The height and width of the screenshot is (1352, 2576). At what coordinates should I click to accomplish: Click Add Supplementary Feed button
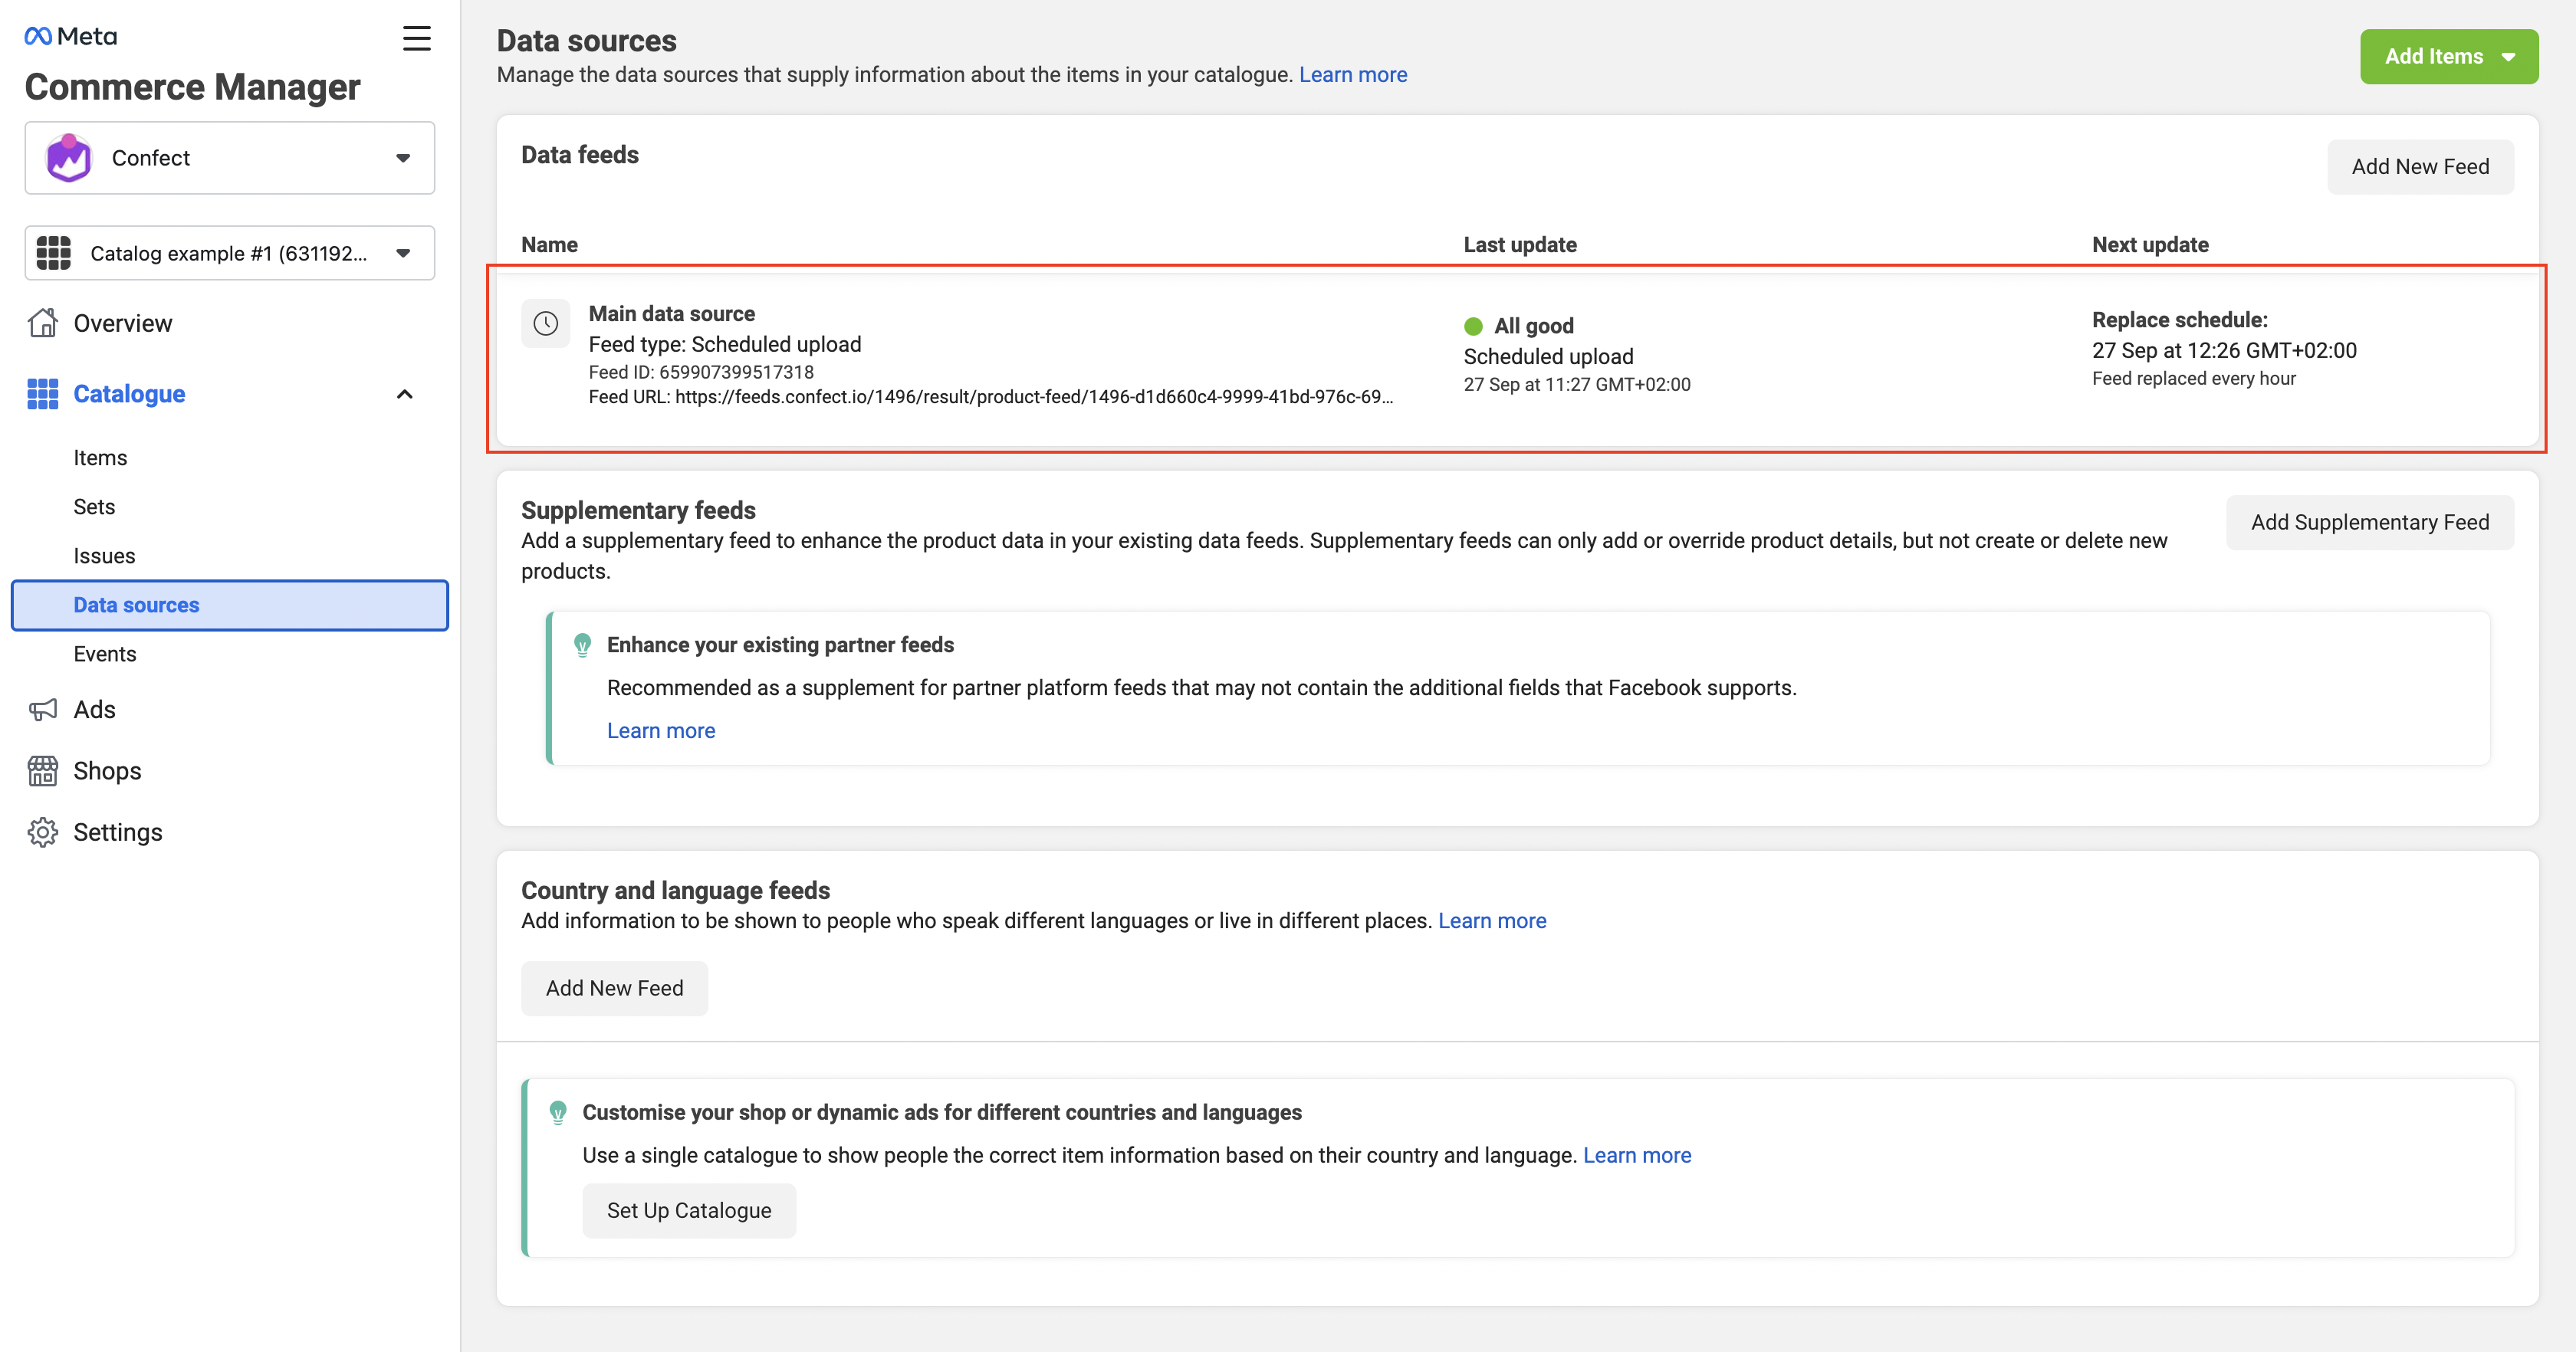[2369, 522]
